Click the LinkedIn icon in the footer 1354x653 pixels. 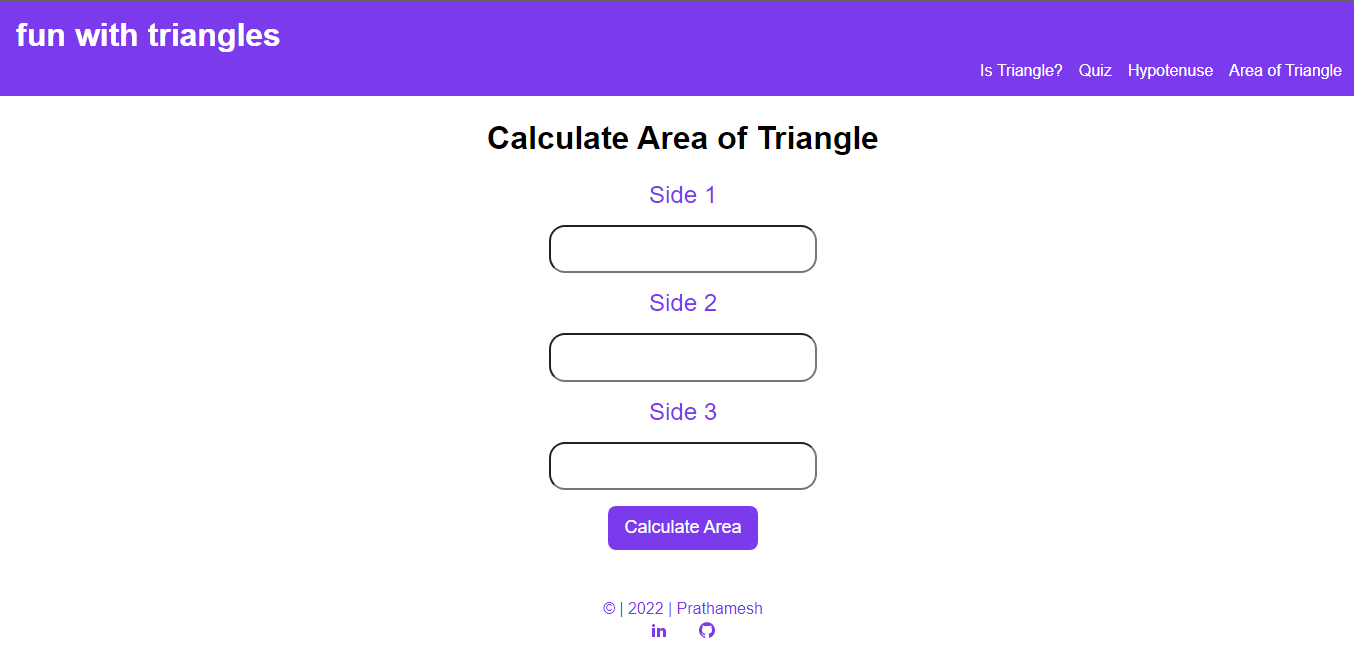(x=659, y=630)
